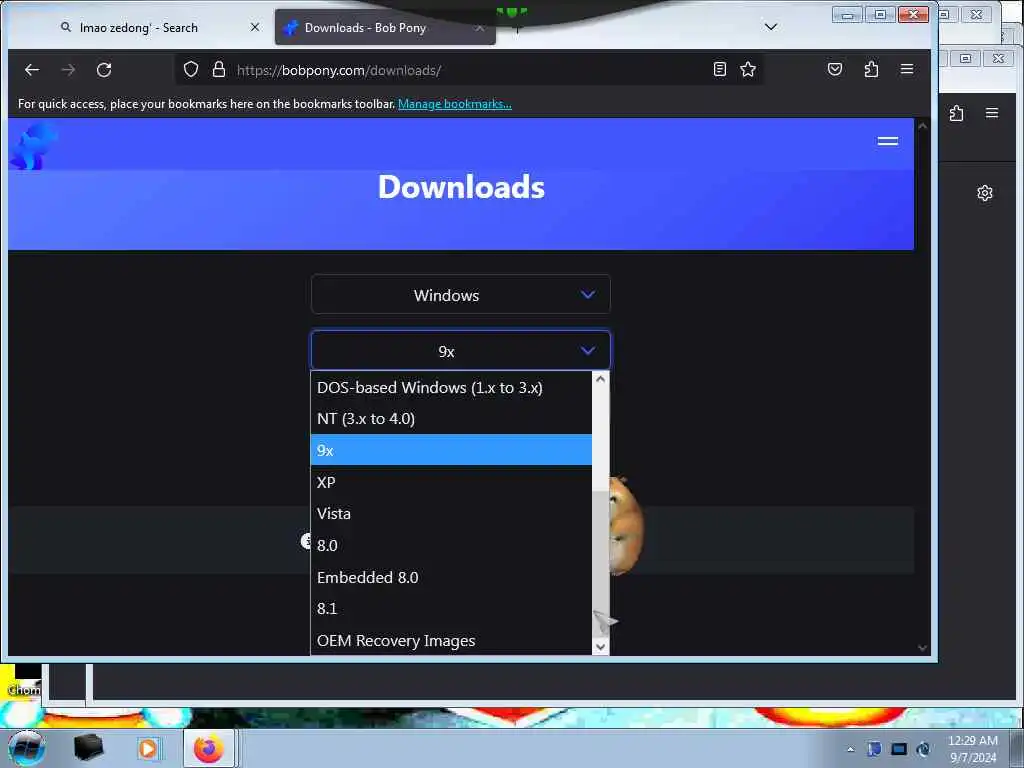Open the volume tray icon
Viewport: 1024px width, 768px height.
[x=923, y=748]
